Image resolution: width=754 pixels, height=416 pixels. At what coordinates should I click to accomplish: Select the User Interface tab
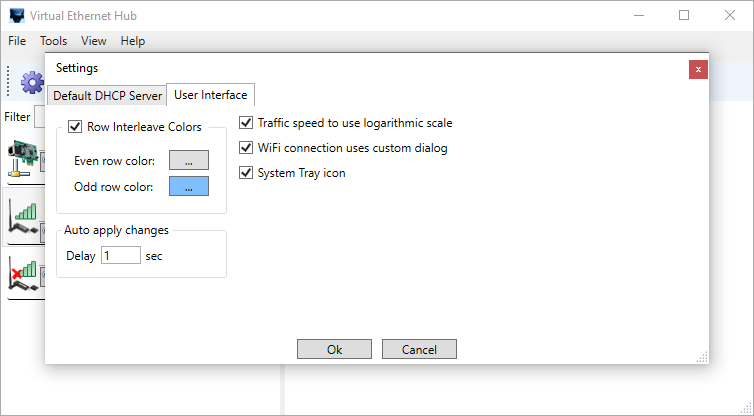[x=210, y=95]
